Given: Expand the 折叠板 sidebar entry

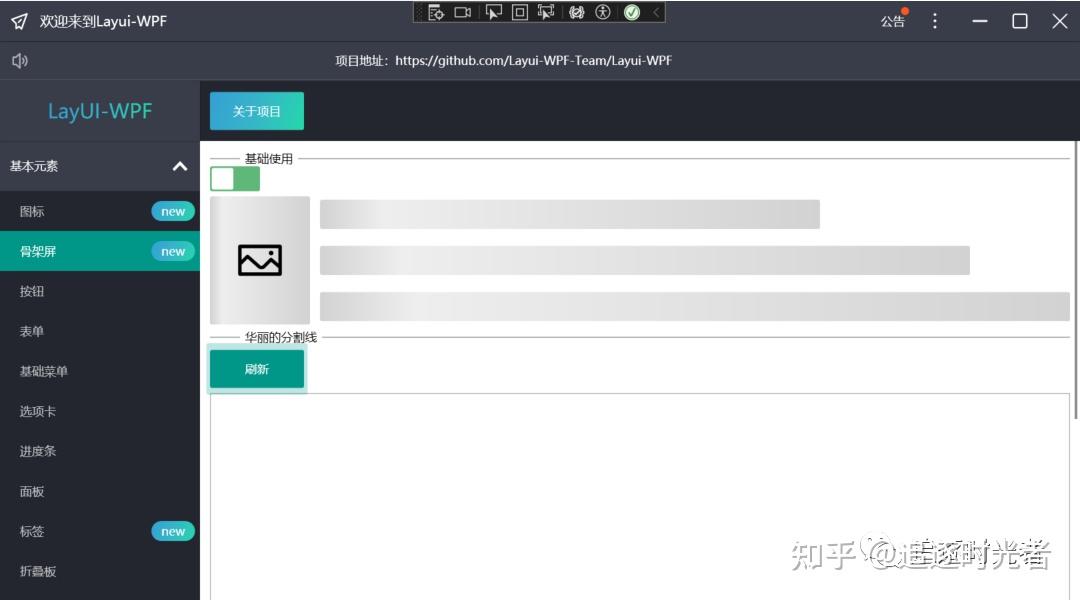Looking at the screenshot, I should [37, 571].
